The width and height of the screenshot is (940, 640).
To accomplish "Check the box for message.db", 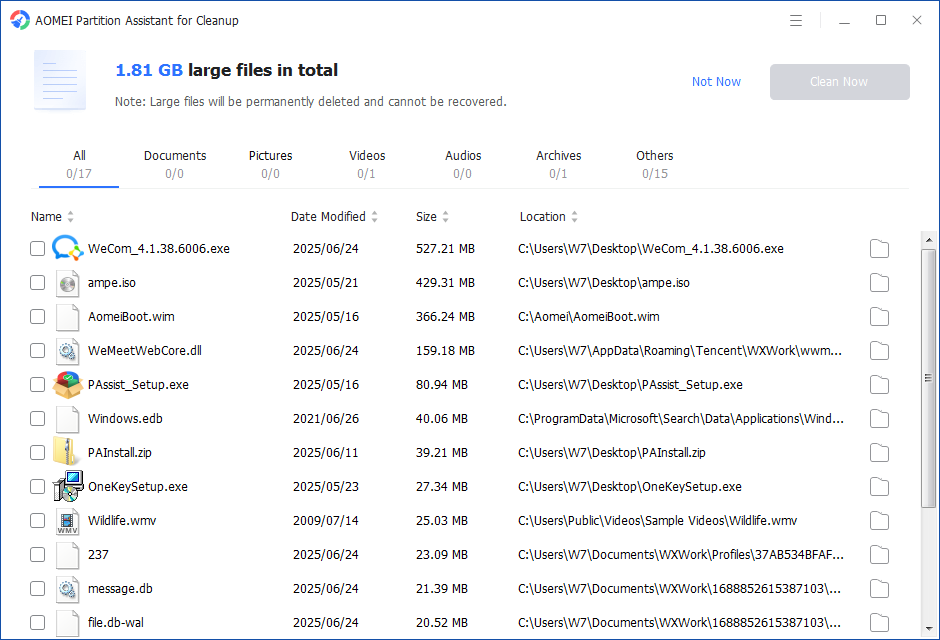I will point(37,588).
